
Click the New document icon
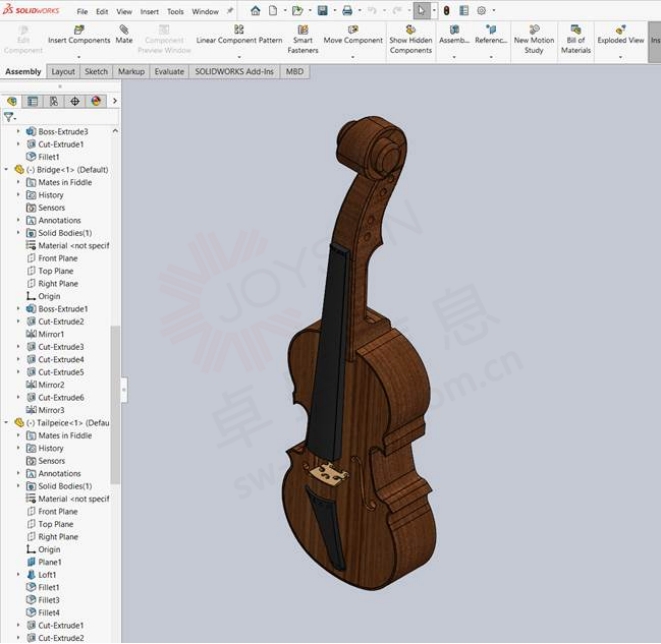coord(273,11)
